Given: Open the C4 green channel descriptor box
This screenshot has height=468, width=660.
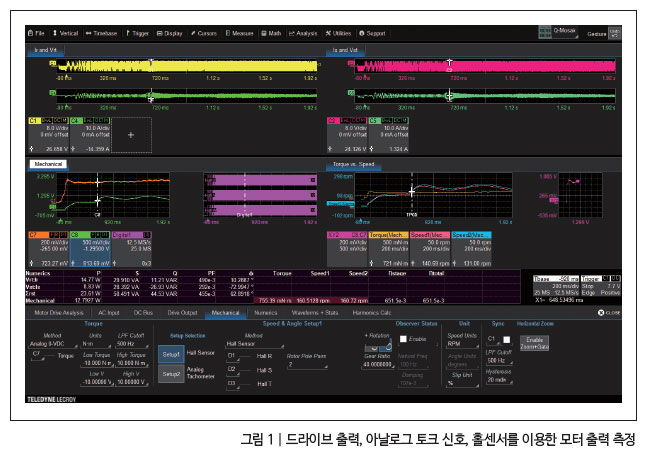Looking at the screenshot, I should (90, 135).
